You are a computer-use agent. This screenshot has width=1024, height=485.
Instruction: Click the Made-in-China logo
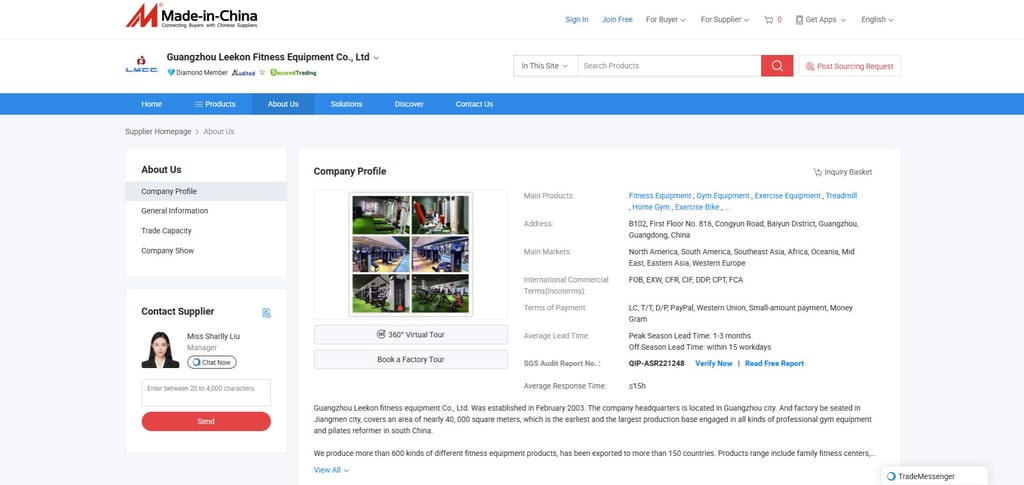click(191, 16)
